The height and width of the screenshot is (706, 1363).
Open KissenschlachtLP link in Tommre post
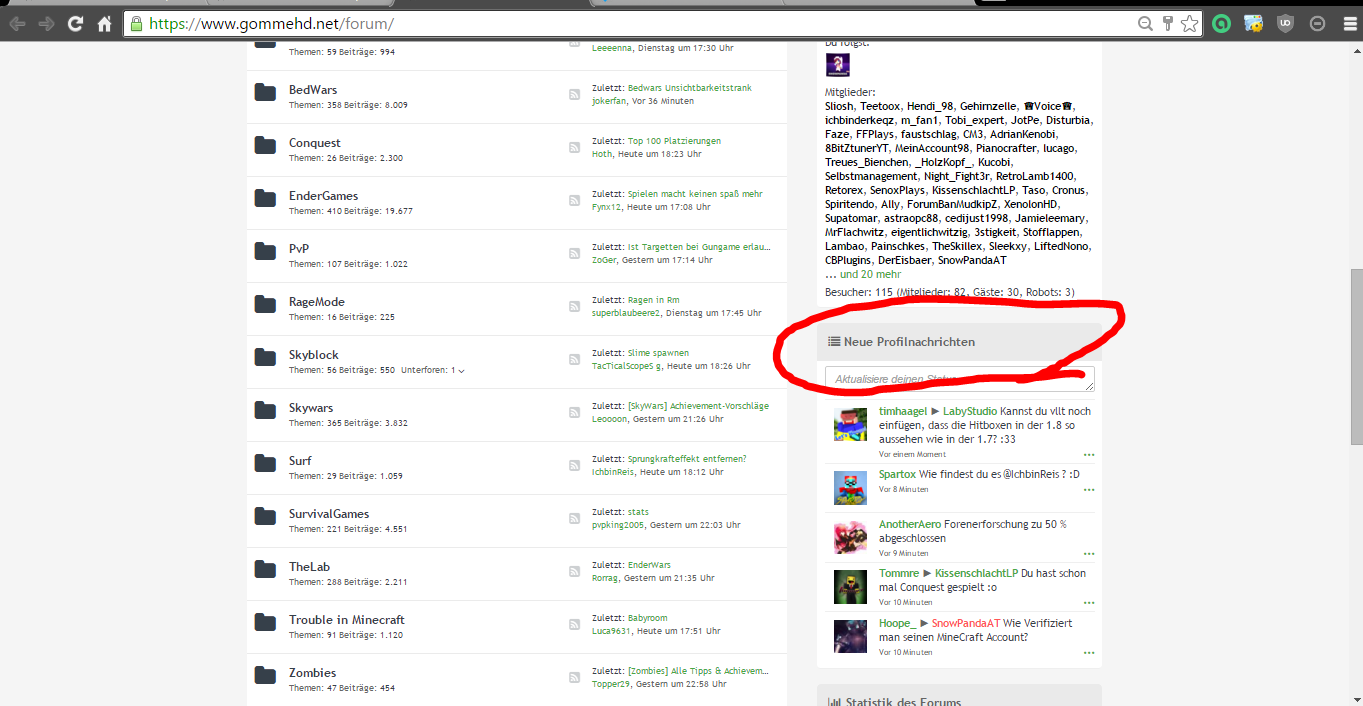pos(976,574)
